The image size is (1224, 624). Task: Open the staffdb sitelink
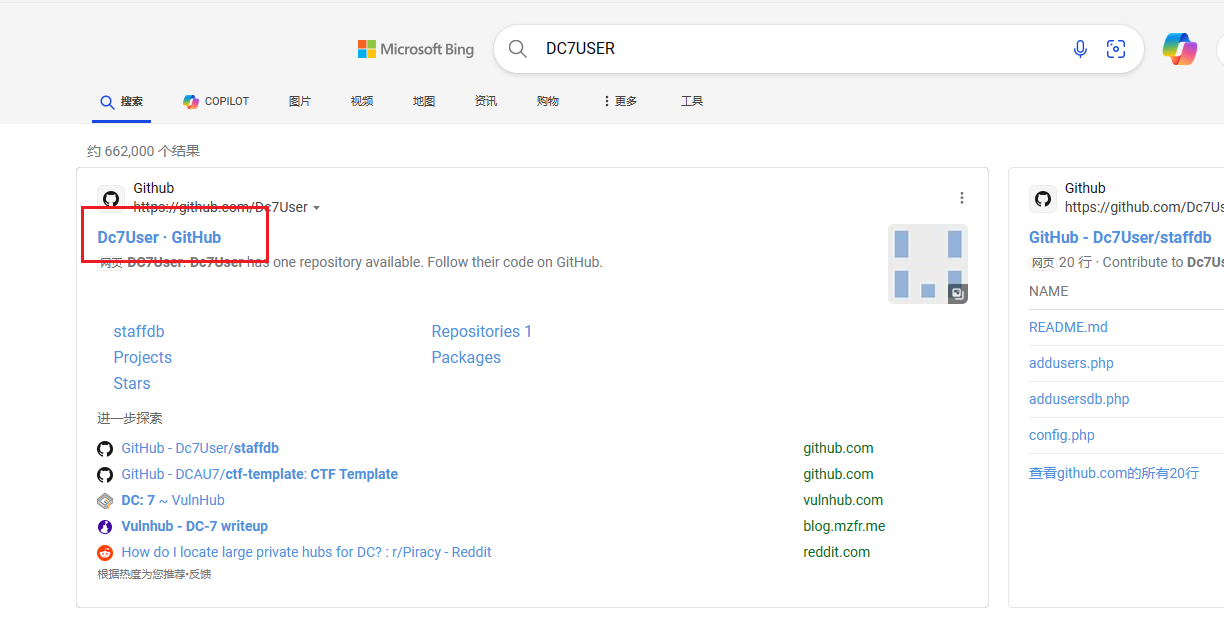coord(139,331)
